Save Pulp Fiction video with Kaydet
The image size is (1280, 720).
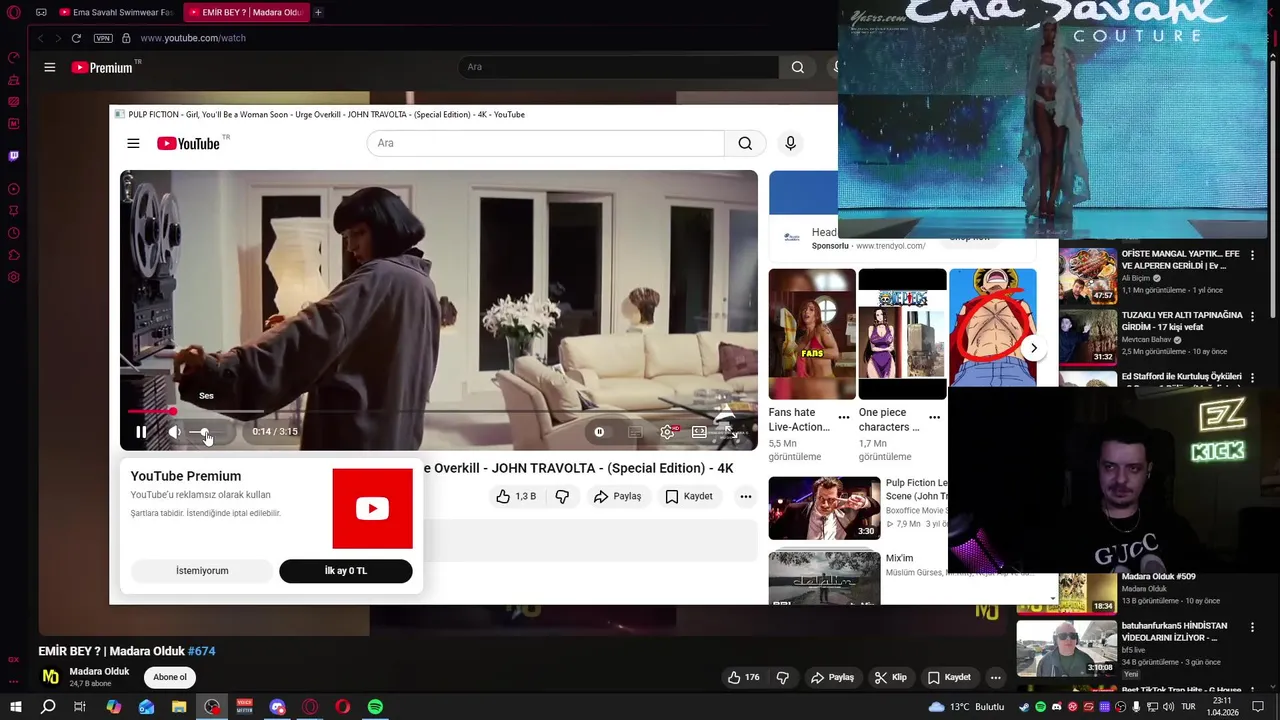coord(689,496)
